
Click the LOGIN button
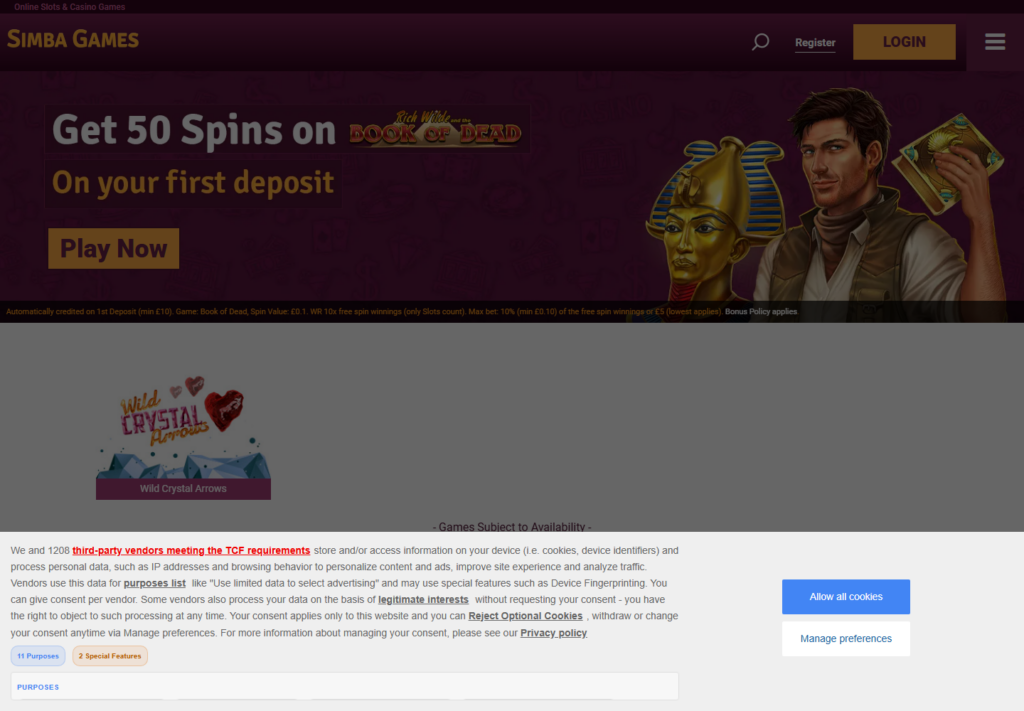(x=904, y=42)
